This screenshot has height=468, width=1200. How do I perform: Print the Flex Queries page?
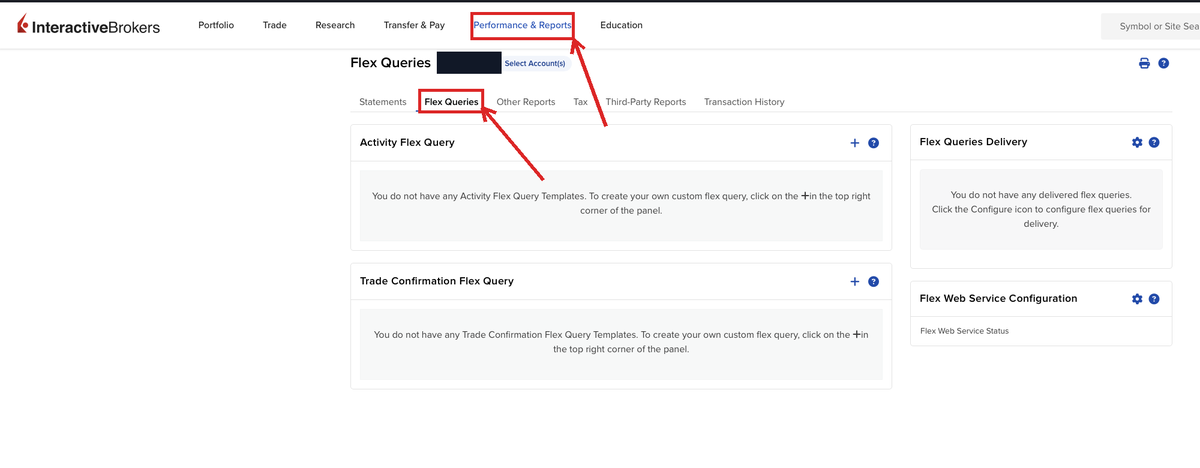pos(1144,63)
